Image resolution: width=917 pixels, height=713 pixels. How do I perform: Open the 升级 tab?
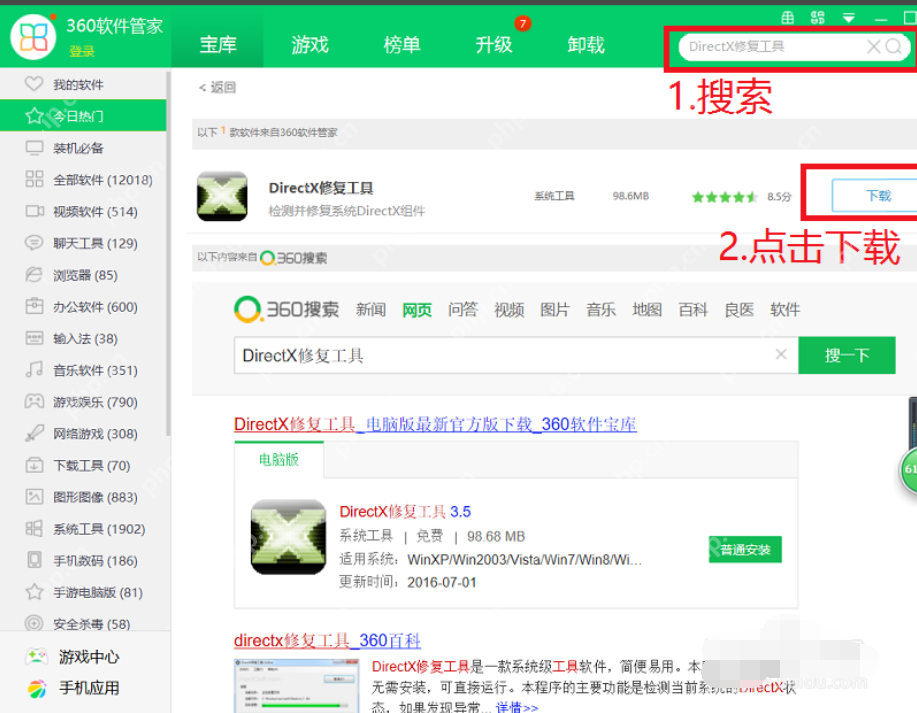tap(494, 44)
